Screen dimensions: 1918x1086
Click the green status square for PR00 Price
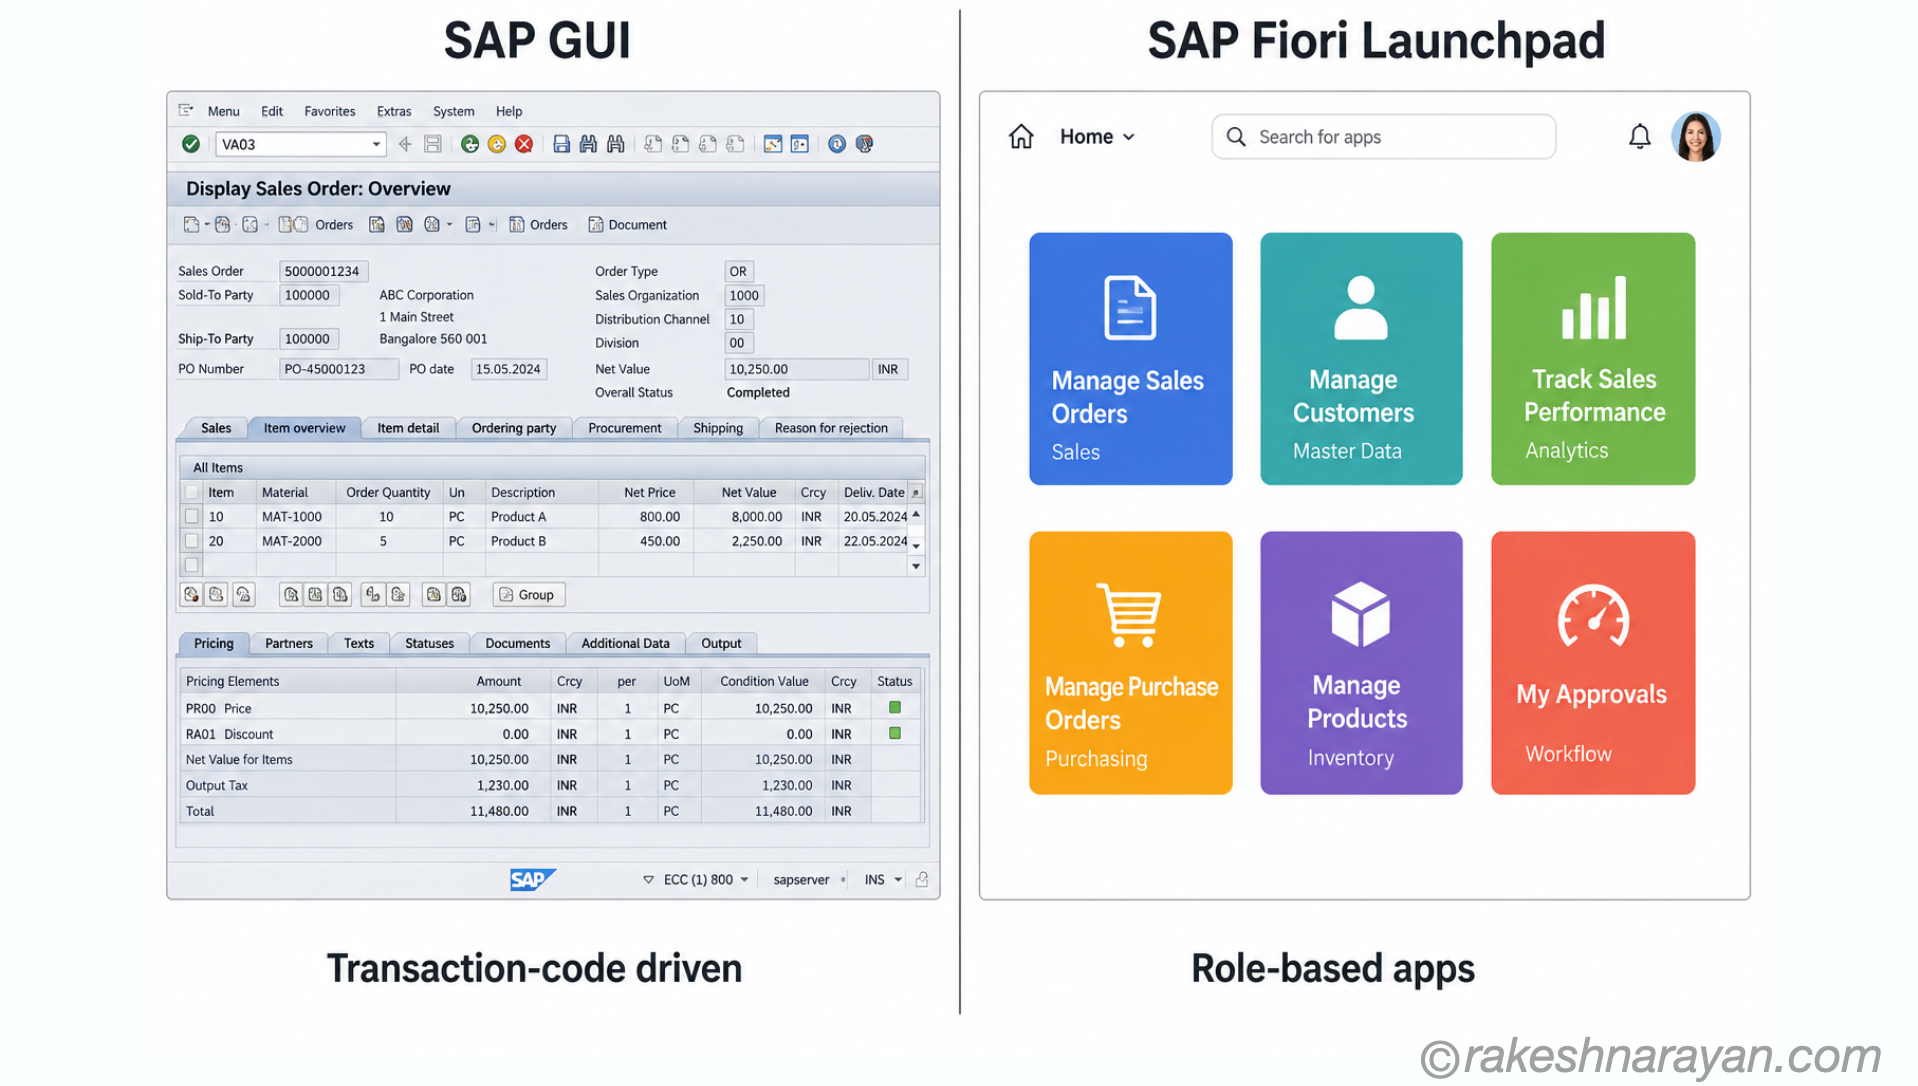coord(895,707)
